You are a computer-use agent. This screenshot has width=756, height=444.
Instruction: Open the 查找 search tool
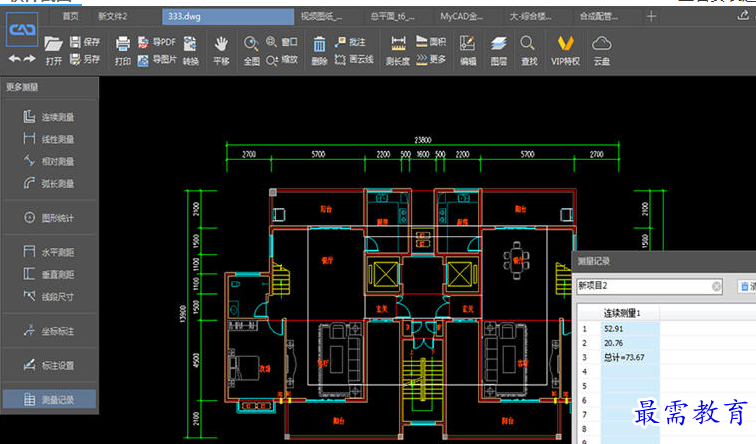(x=528, y=51)
